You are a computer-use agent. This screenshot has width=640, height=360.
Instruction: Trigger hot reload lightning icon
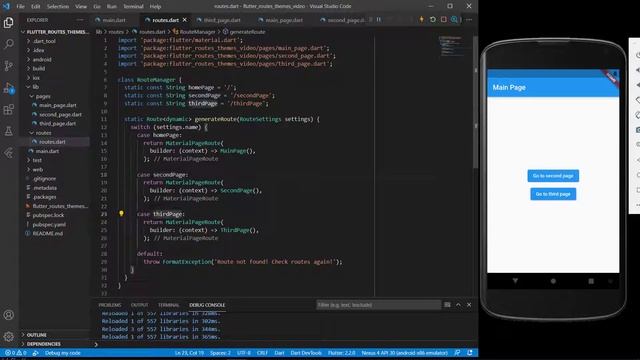pos(422,20)
